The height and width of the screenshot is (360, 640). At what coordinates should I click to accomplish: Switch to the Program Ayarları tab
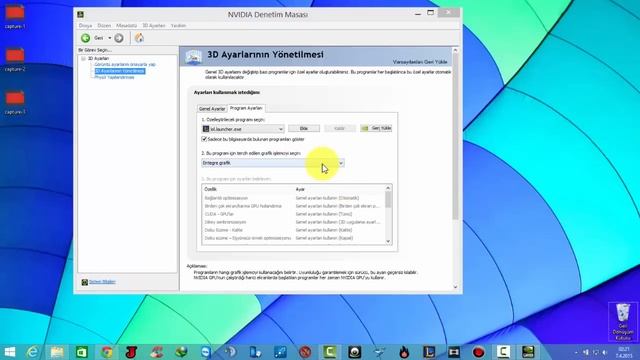[246, 108]
